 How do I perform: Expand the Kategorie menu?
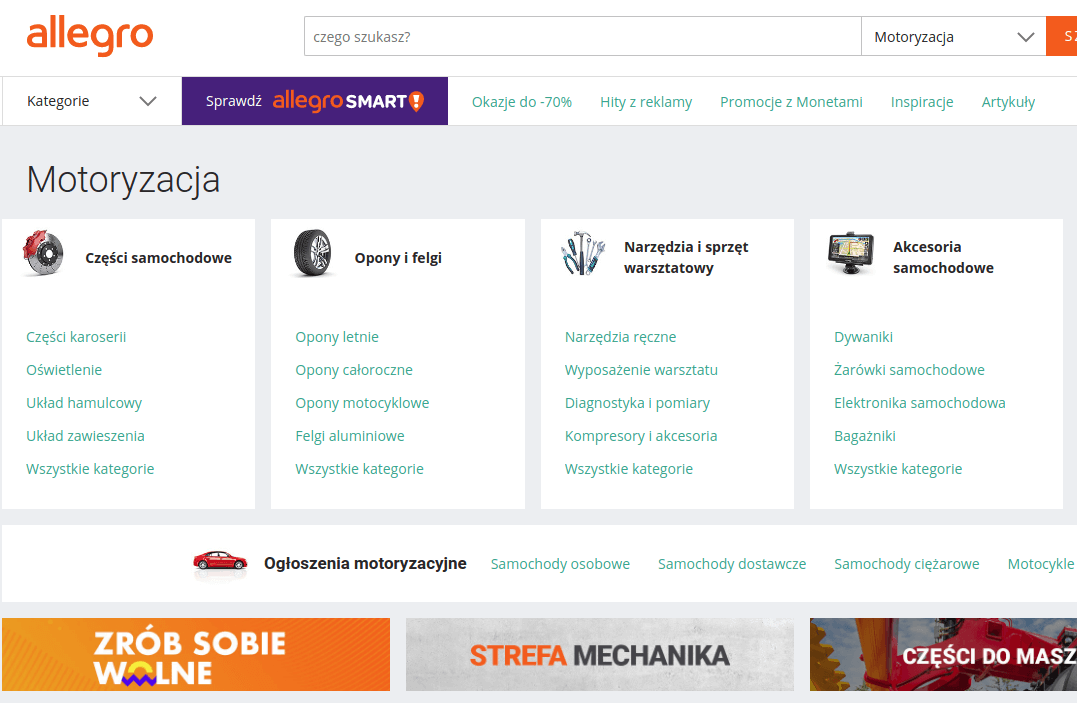coord(92,101)
